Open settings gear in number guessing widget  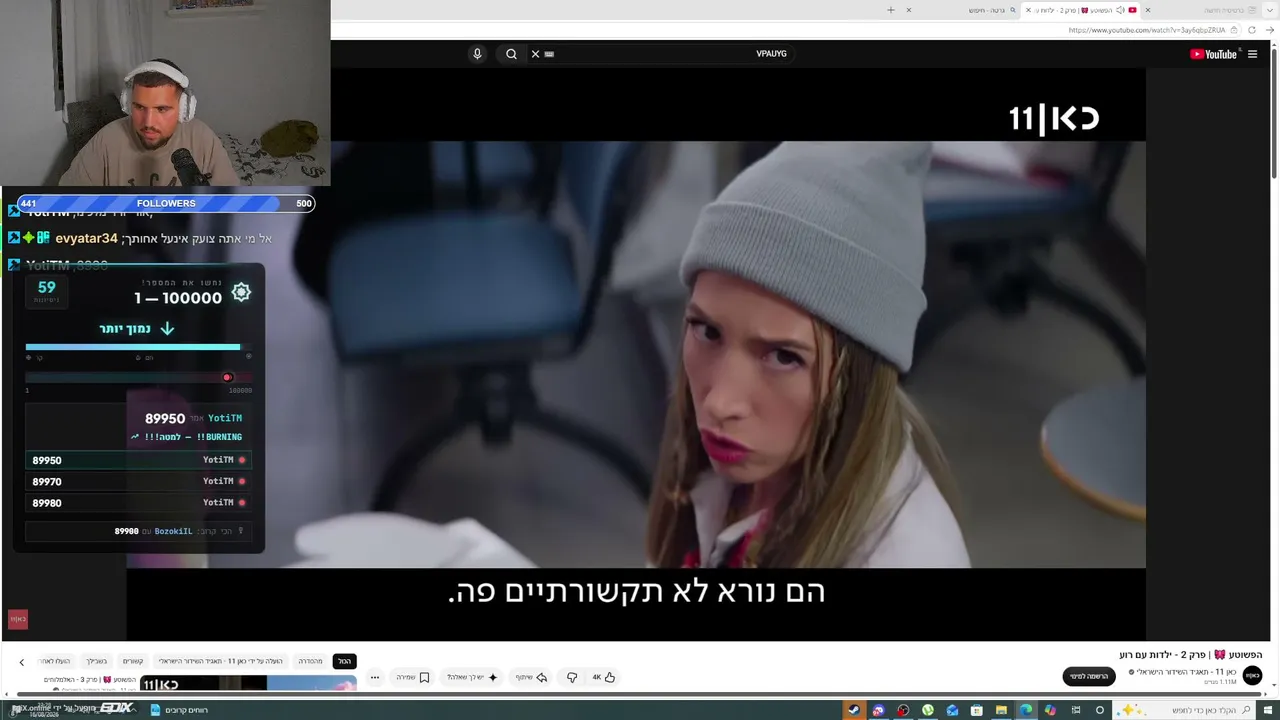[241, 292]
